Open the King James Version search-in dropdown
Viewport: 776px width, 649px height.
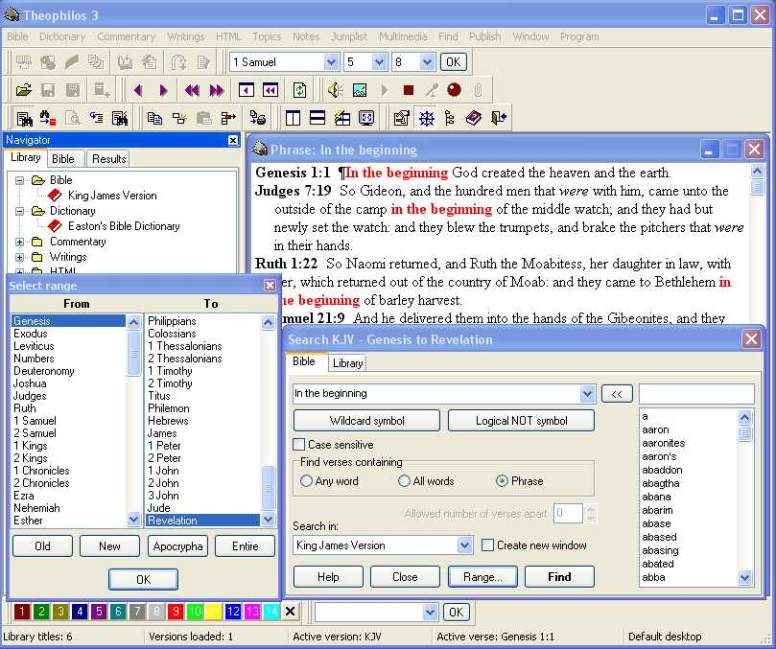tap(464, 546)
